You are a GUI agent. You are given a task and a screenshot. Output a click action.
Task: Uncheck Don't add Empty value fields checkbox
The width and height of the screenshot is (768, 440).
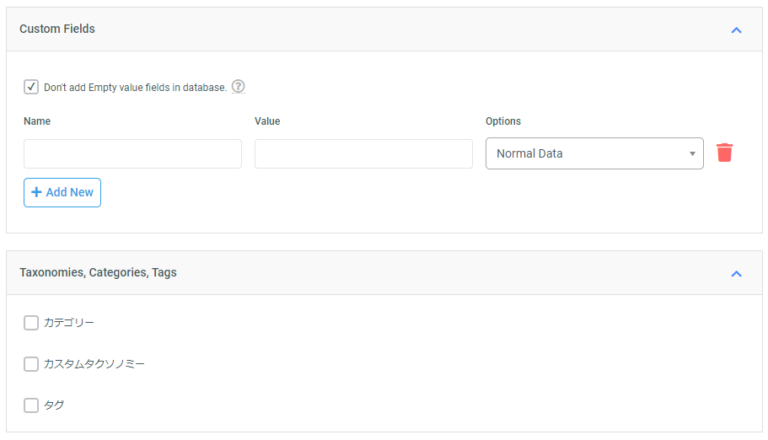click(31, 87)
